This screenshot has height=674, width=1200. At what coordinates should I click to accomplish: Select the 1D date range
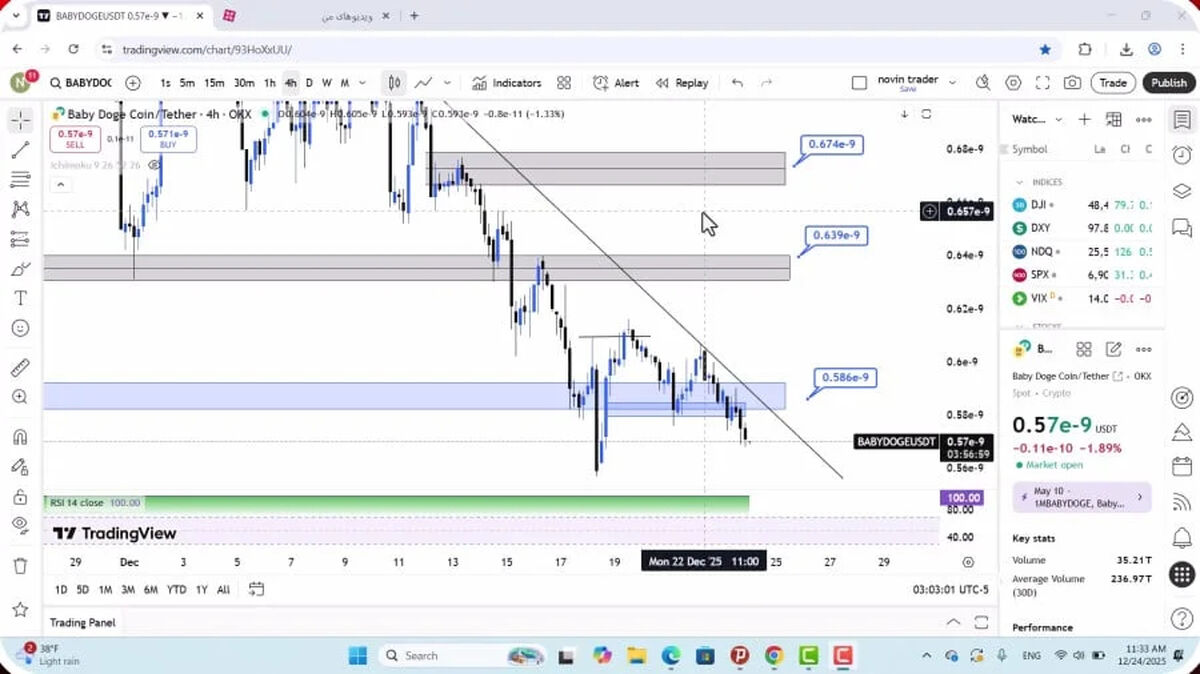[61, 589]
